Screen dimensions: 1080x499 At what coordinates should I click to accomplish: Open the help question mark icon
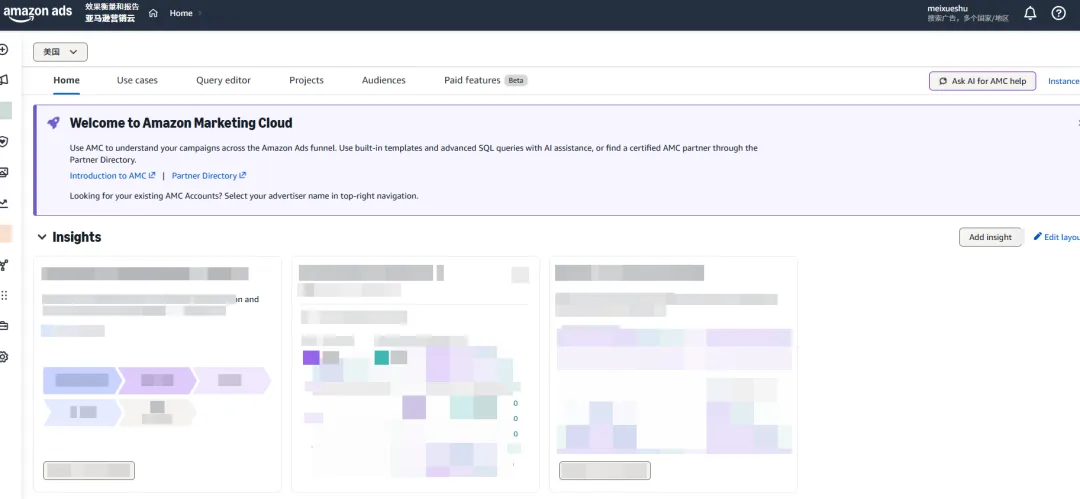pyautogui.click(x=1059, y=13)
